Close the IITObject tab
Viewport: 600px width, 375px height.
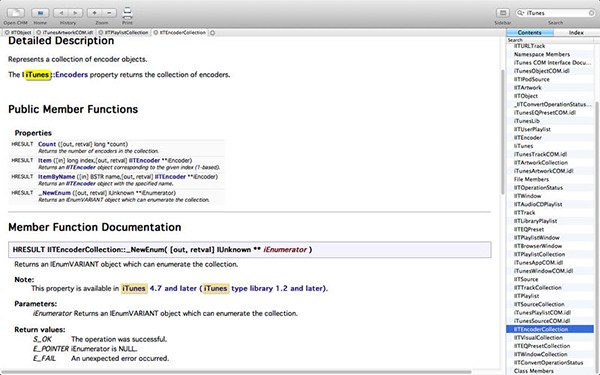coord(7,33)
